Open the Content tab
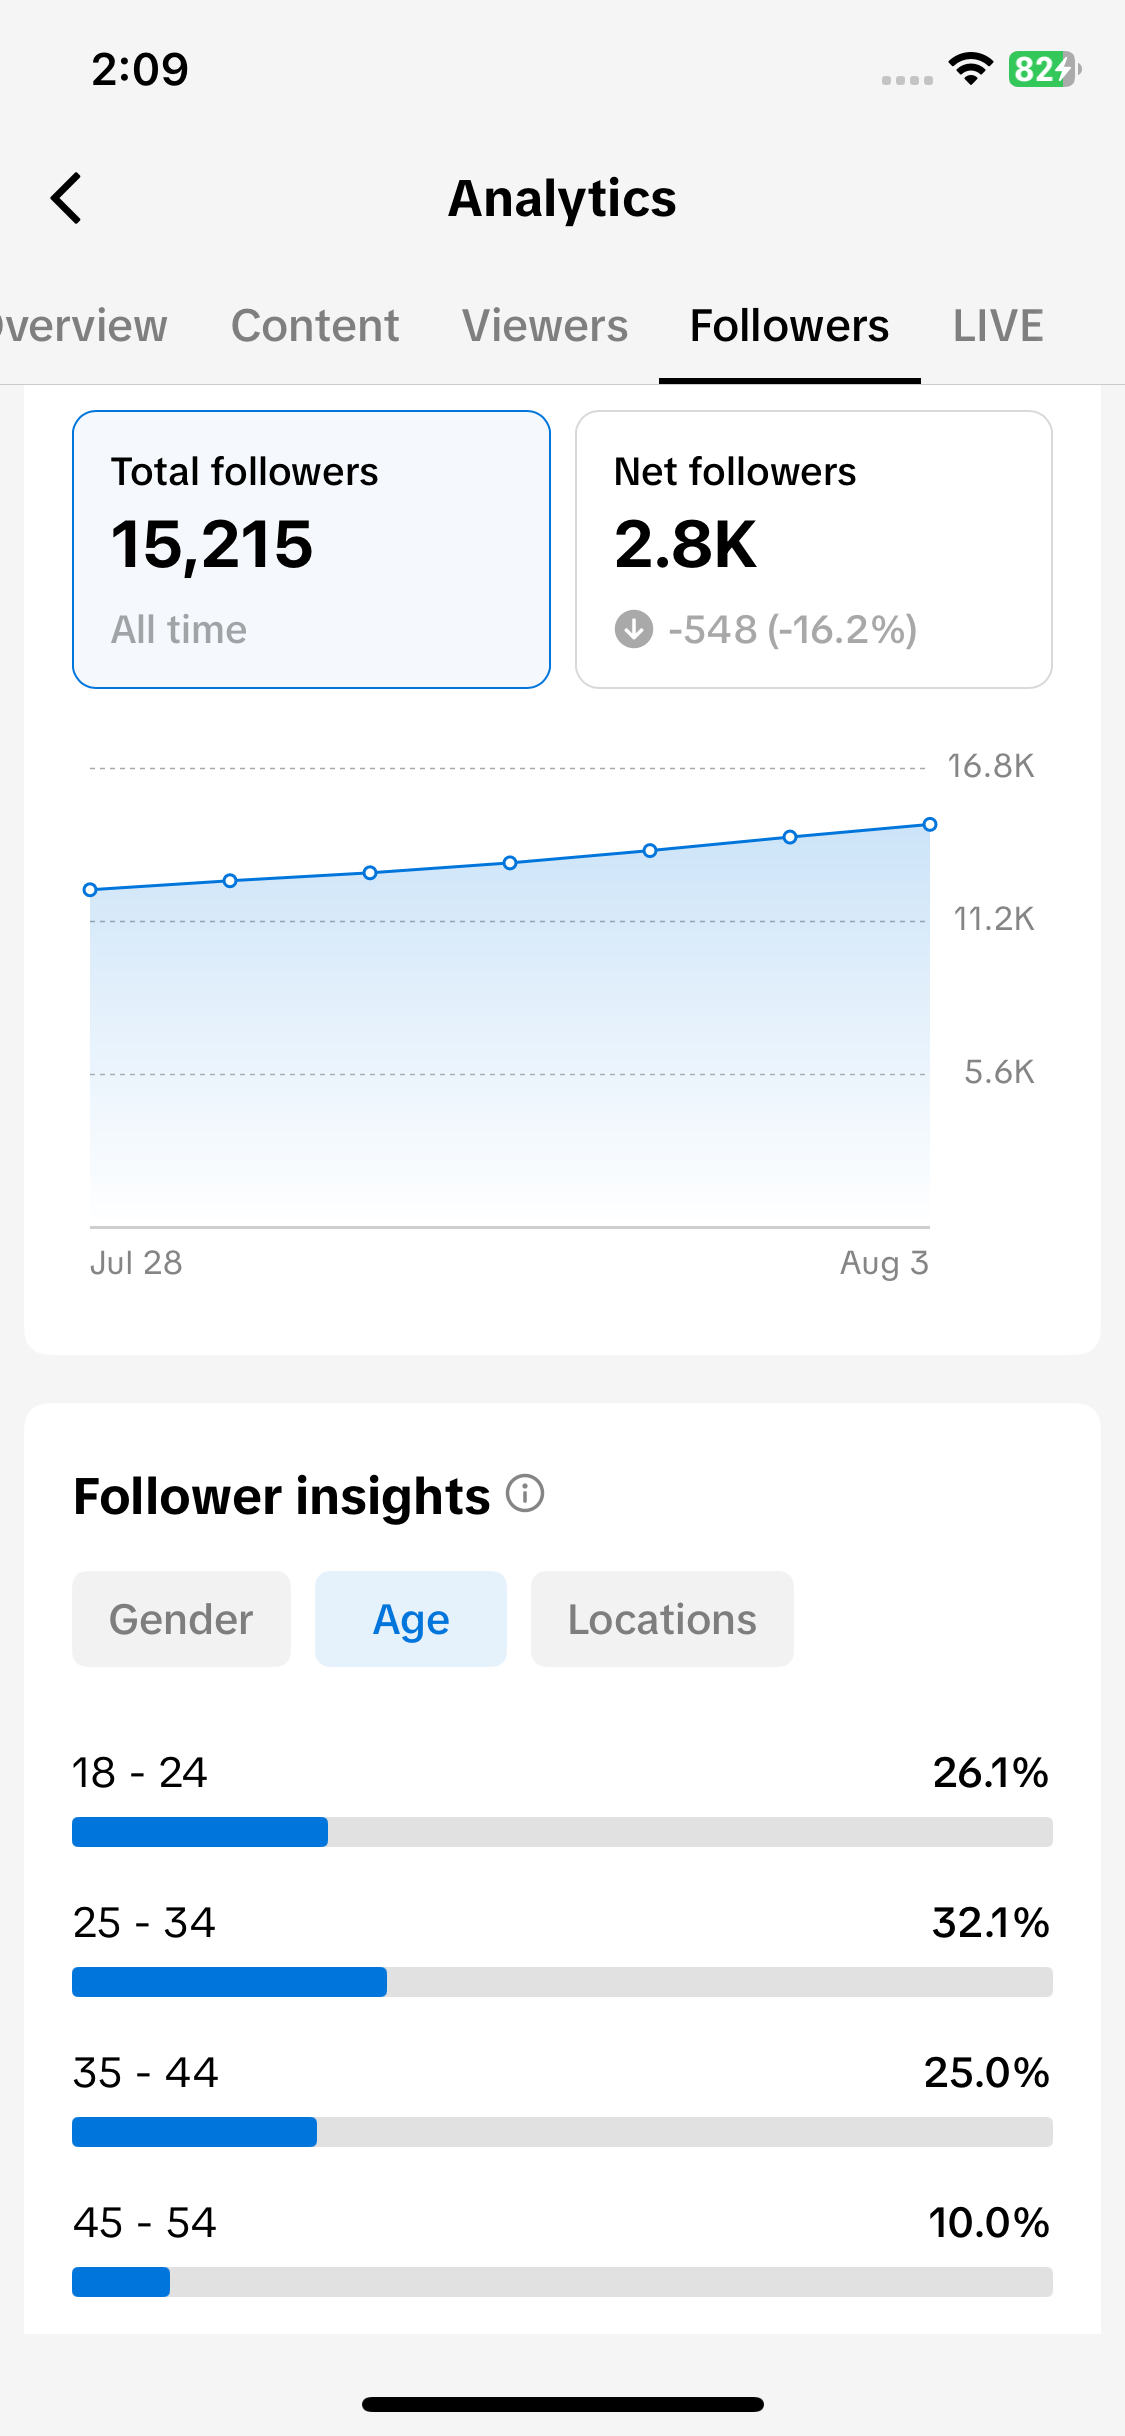 point(315,326)
